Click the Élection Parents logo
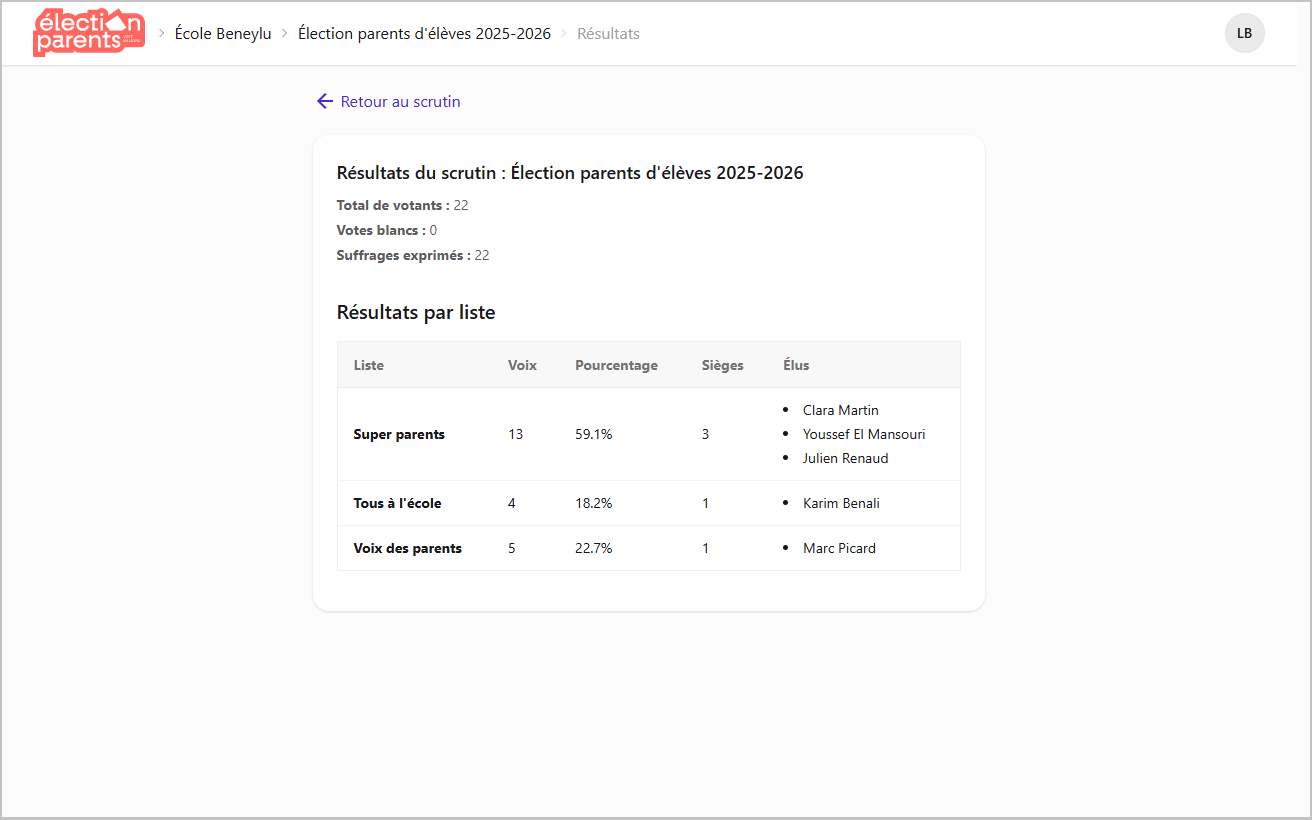 coord(88,33)
